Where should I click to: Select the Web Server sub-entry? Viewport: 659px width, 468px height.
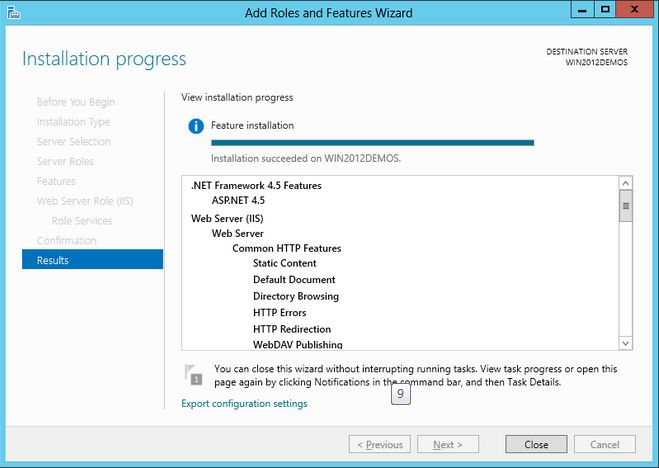(x=237, y=234)
